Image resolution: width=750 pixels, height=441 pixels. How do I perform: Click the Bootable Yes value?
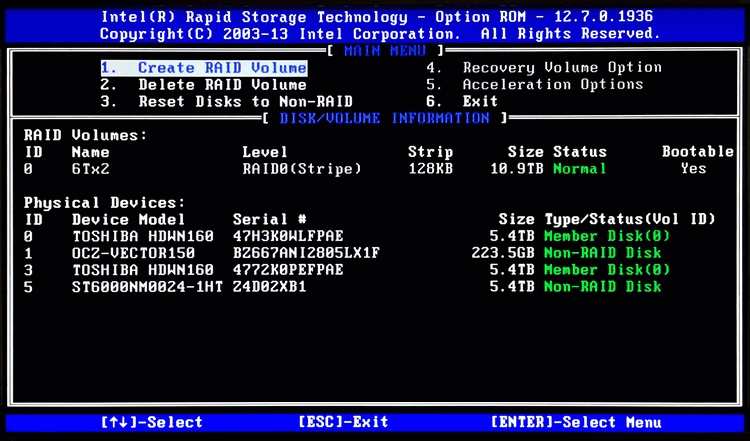tap(693, 169)
